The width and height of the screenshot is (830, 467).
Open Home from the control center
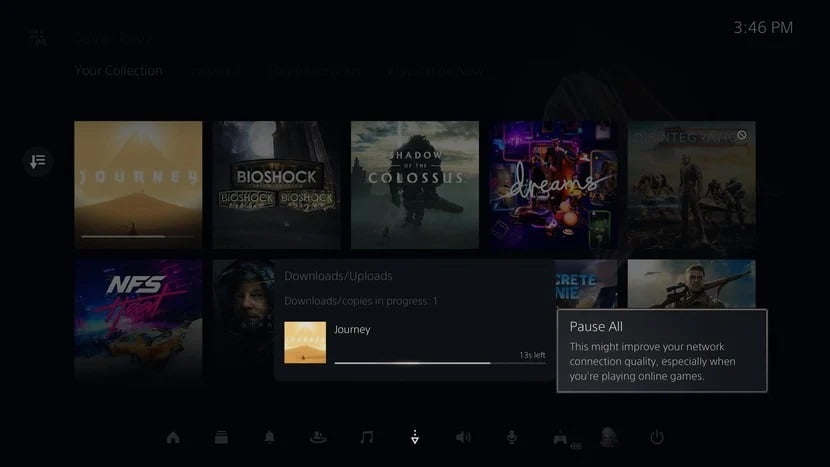coord(173,437)
